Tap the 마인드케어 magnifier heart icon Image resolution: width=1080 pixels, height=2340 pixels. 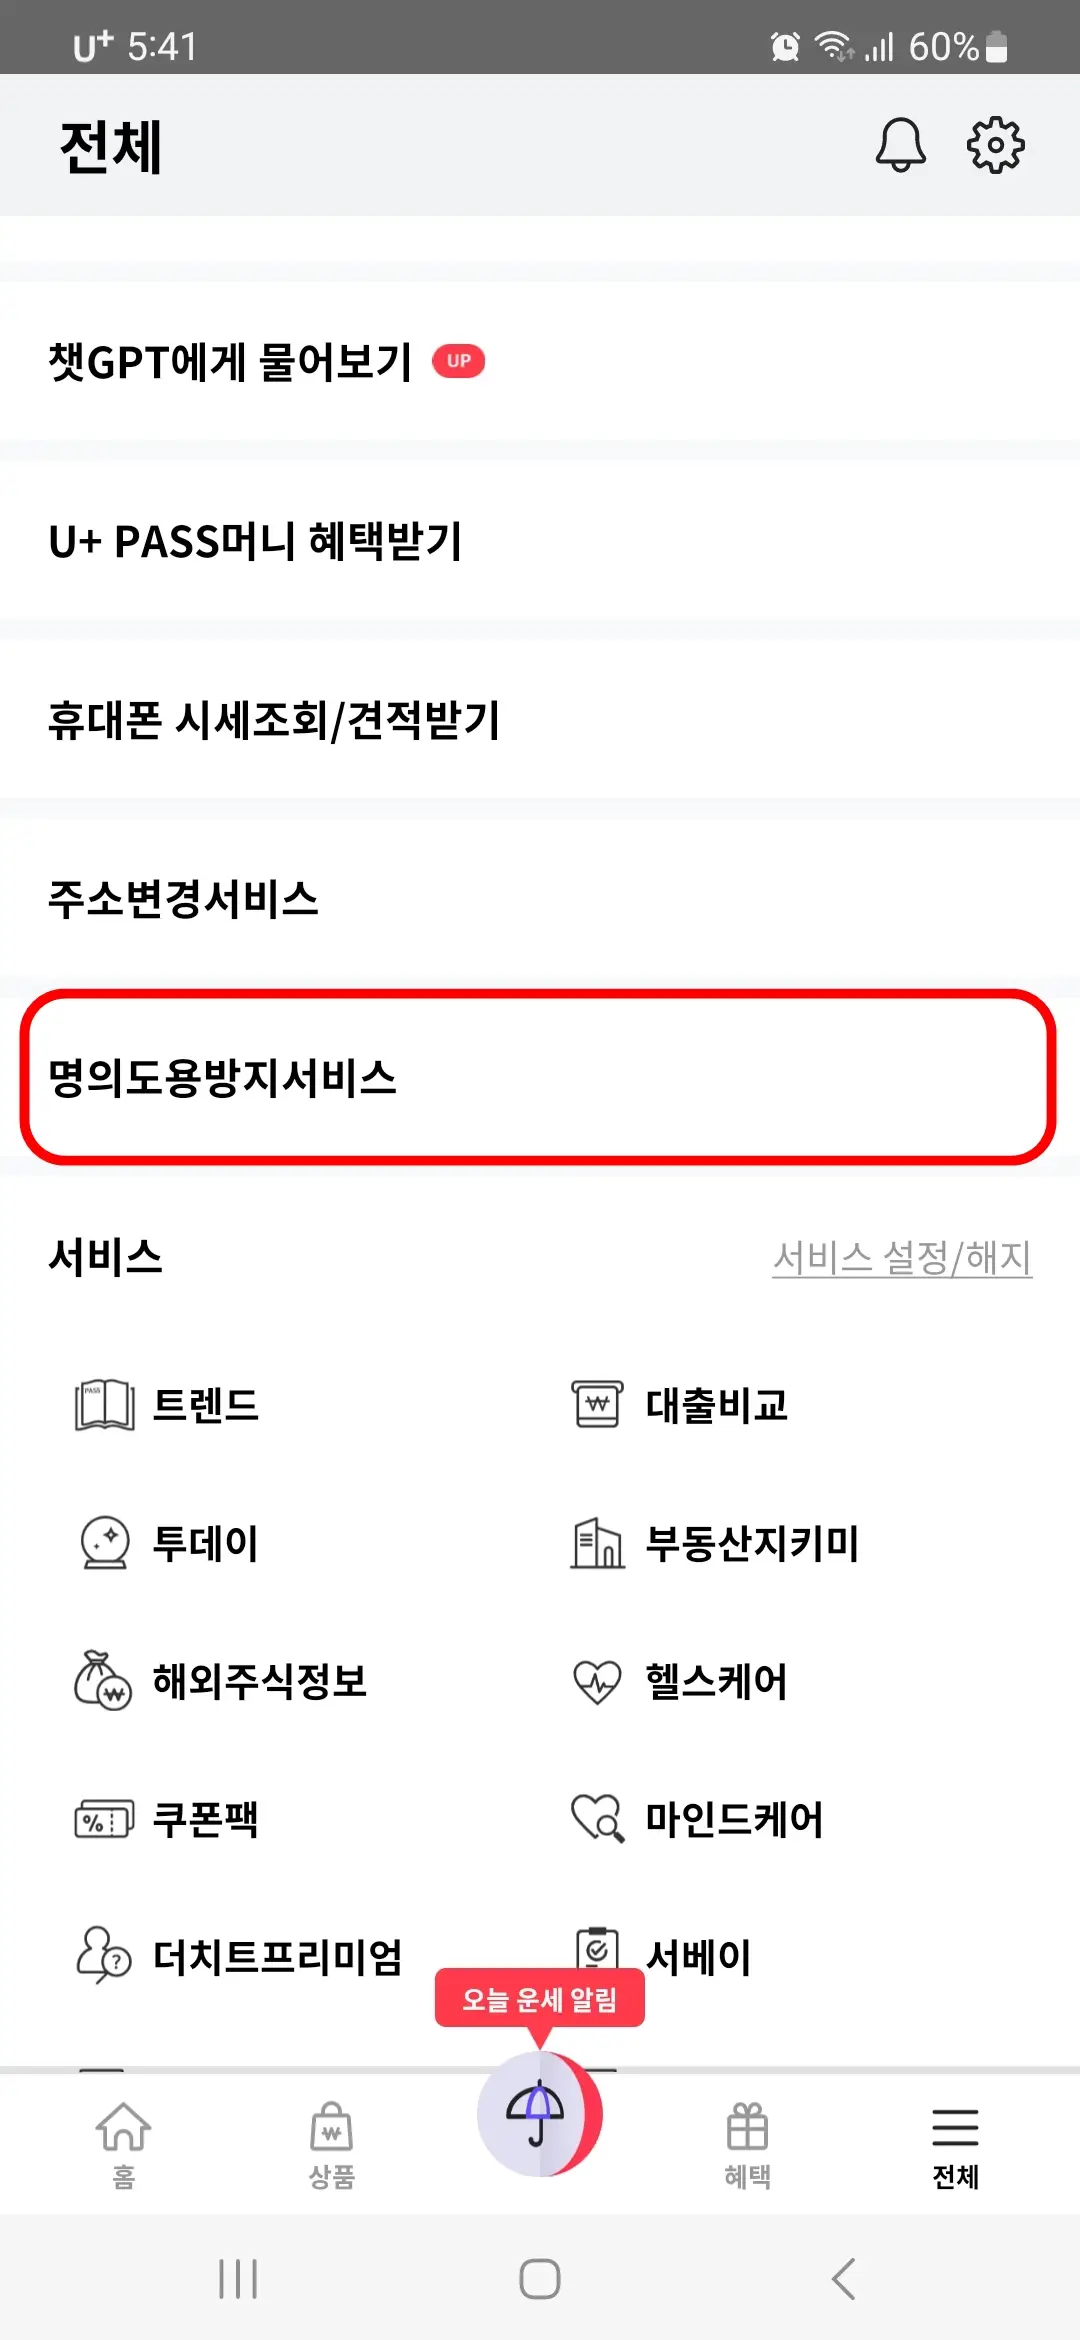(x=597, y=1820)
